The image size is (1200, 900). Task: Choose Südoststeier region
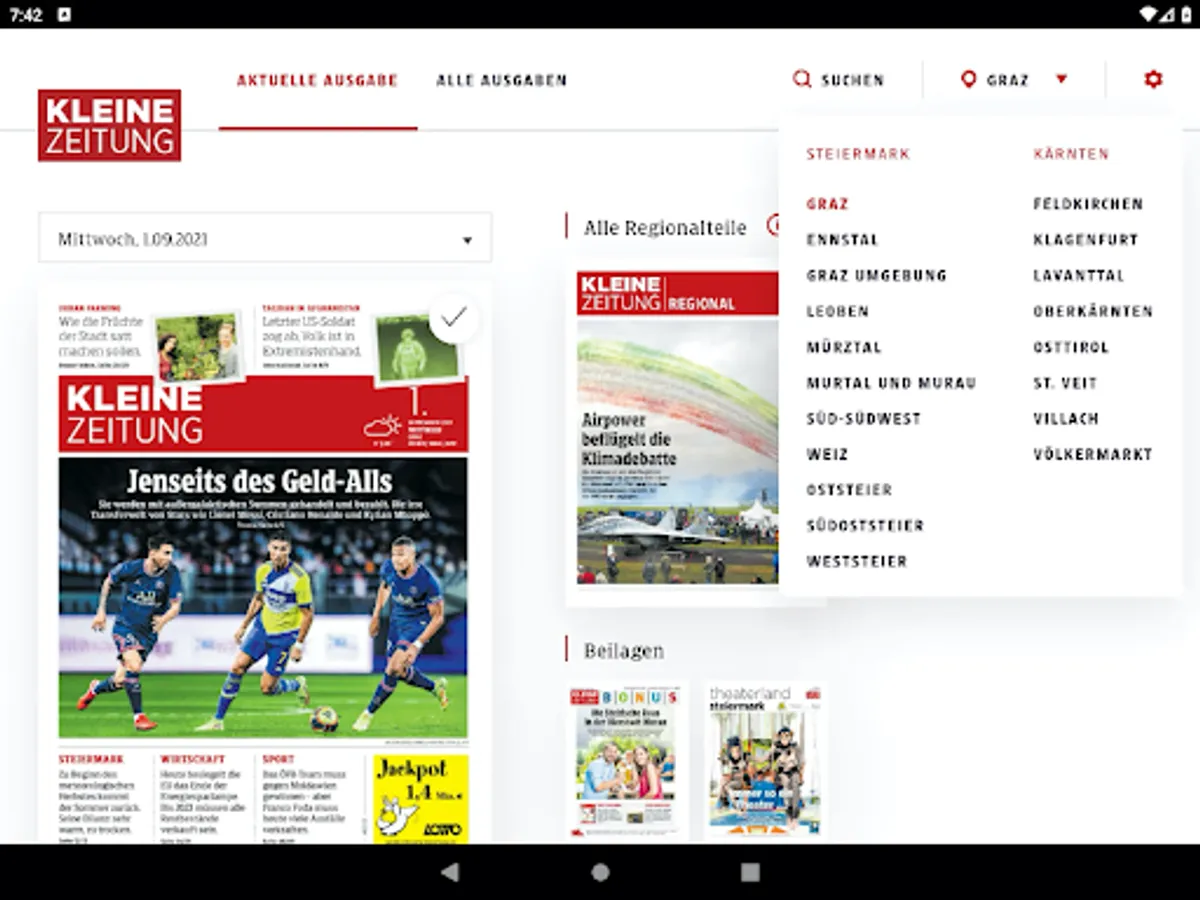pos(866,526)
